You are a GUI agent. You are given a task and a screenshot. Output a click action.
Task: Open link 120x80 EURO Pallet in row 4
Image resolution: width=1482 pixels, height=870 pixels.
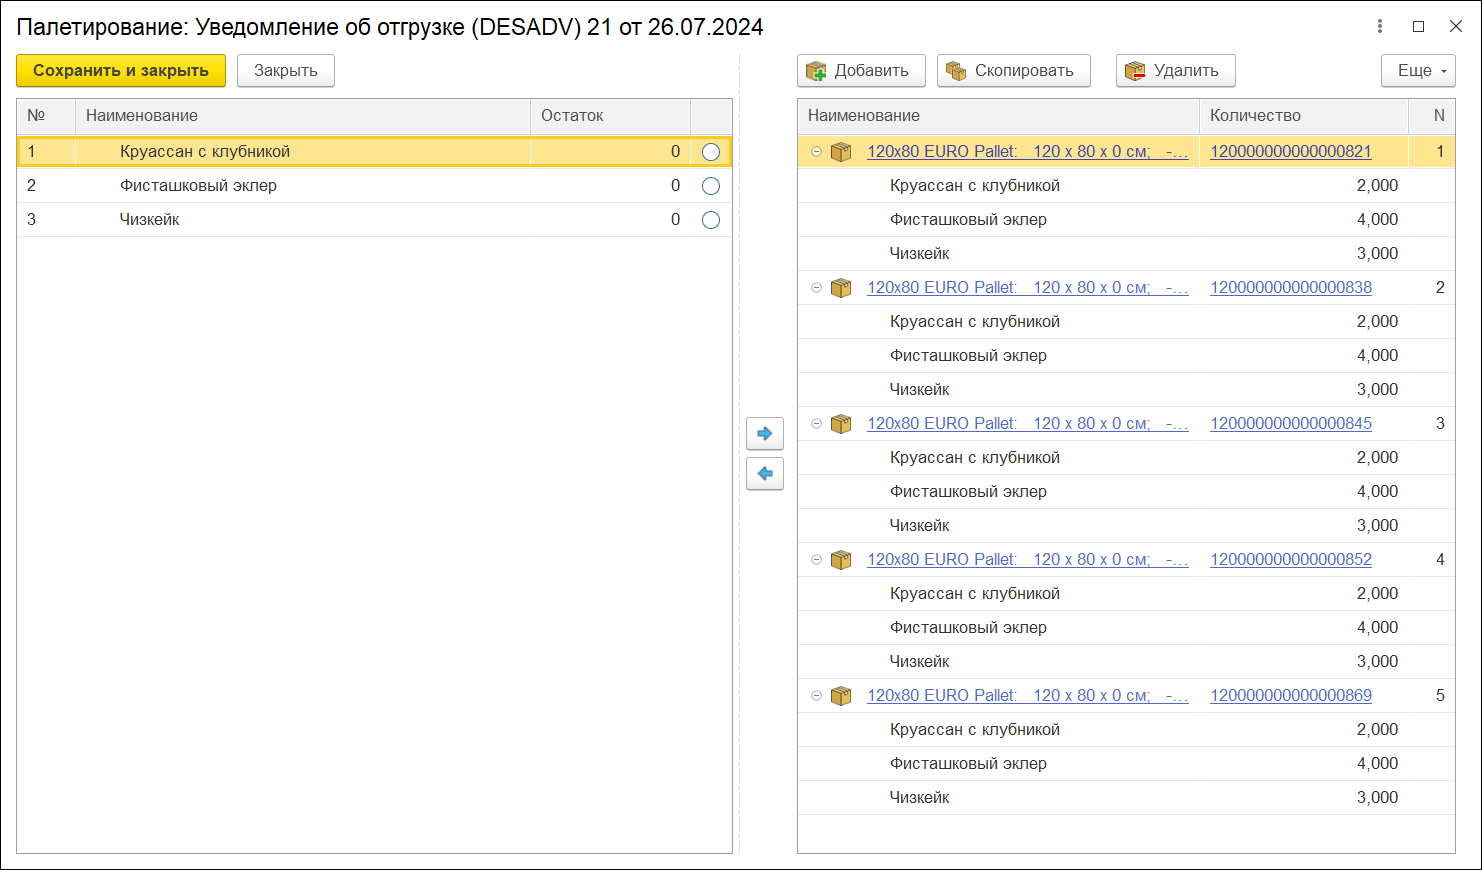[1028, 559]
